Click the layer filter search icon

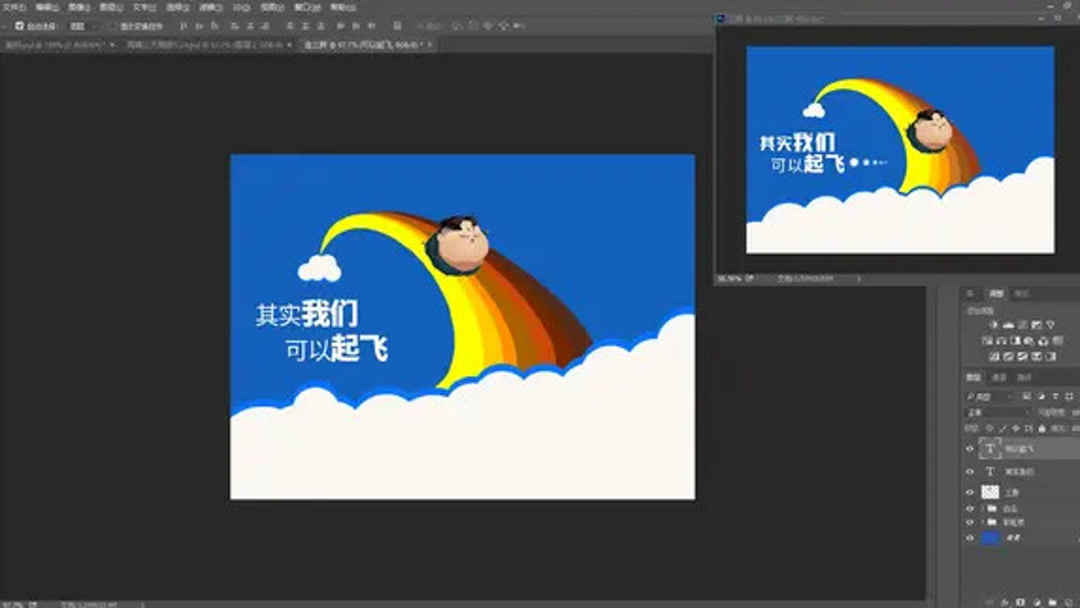point(968,395)
